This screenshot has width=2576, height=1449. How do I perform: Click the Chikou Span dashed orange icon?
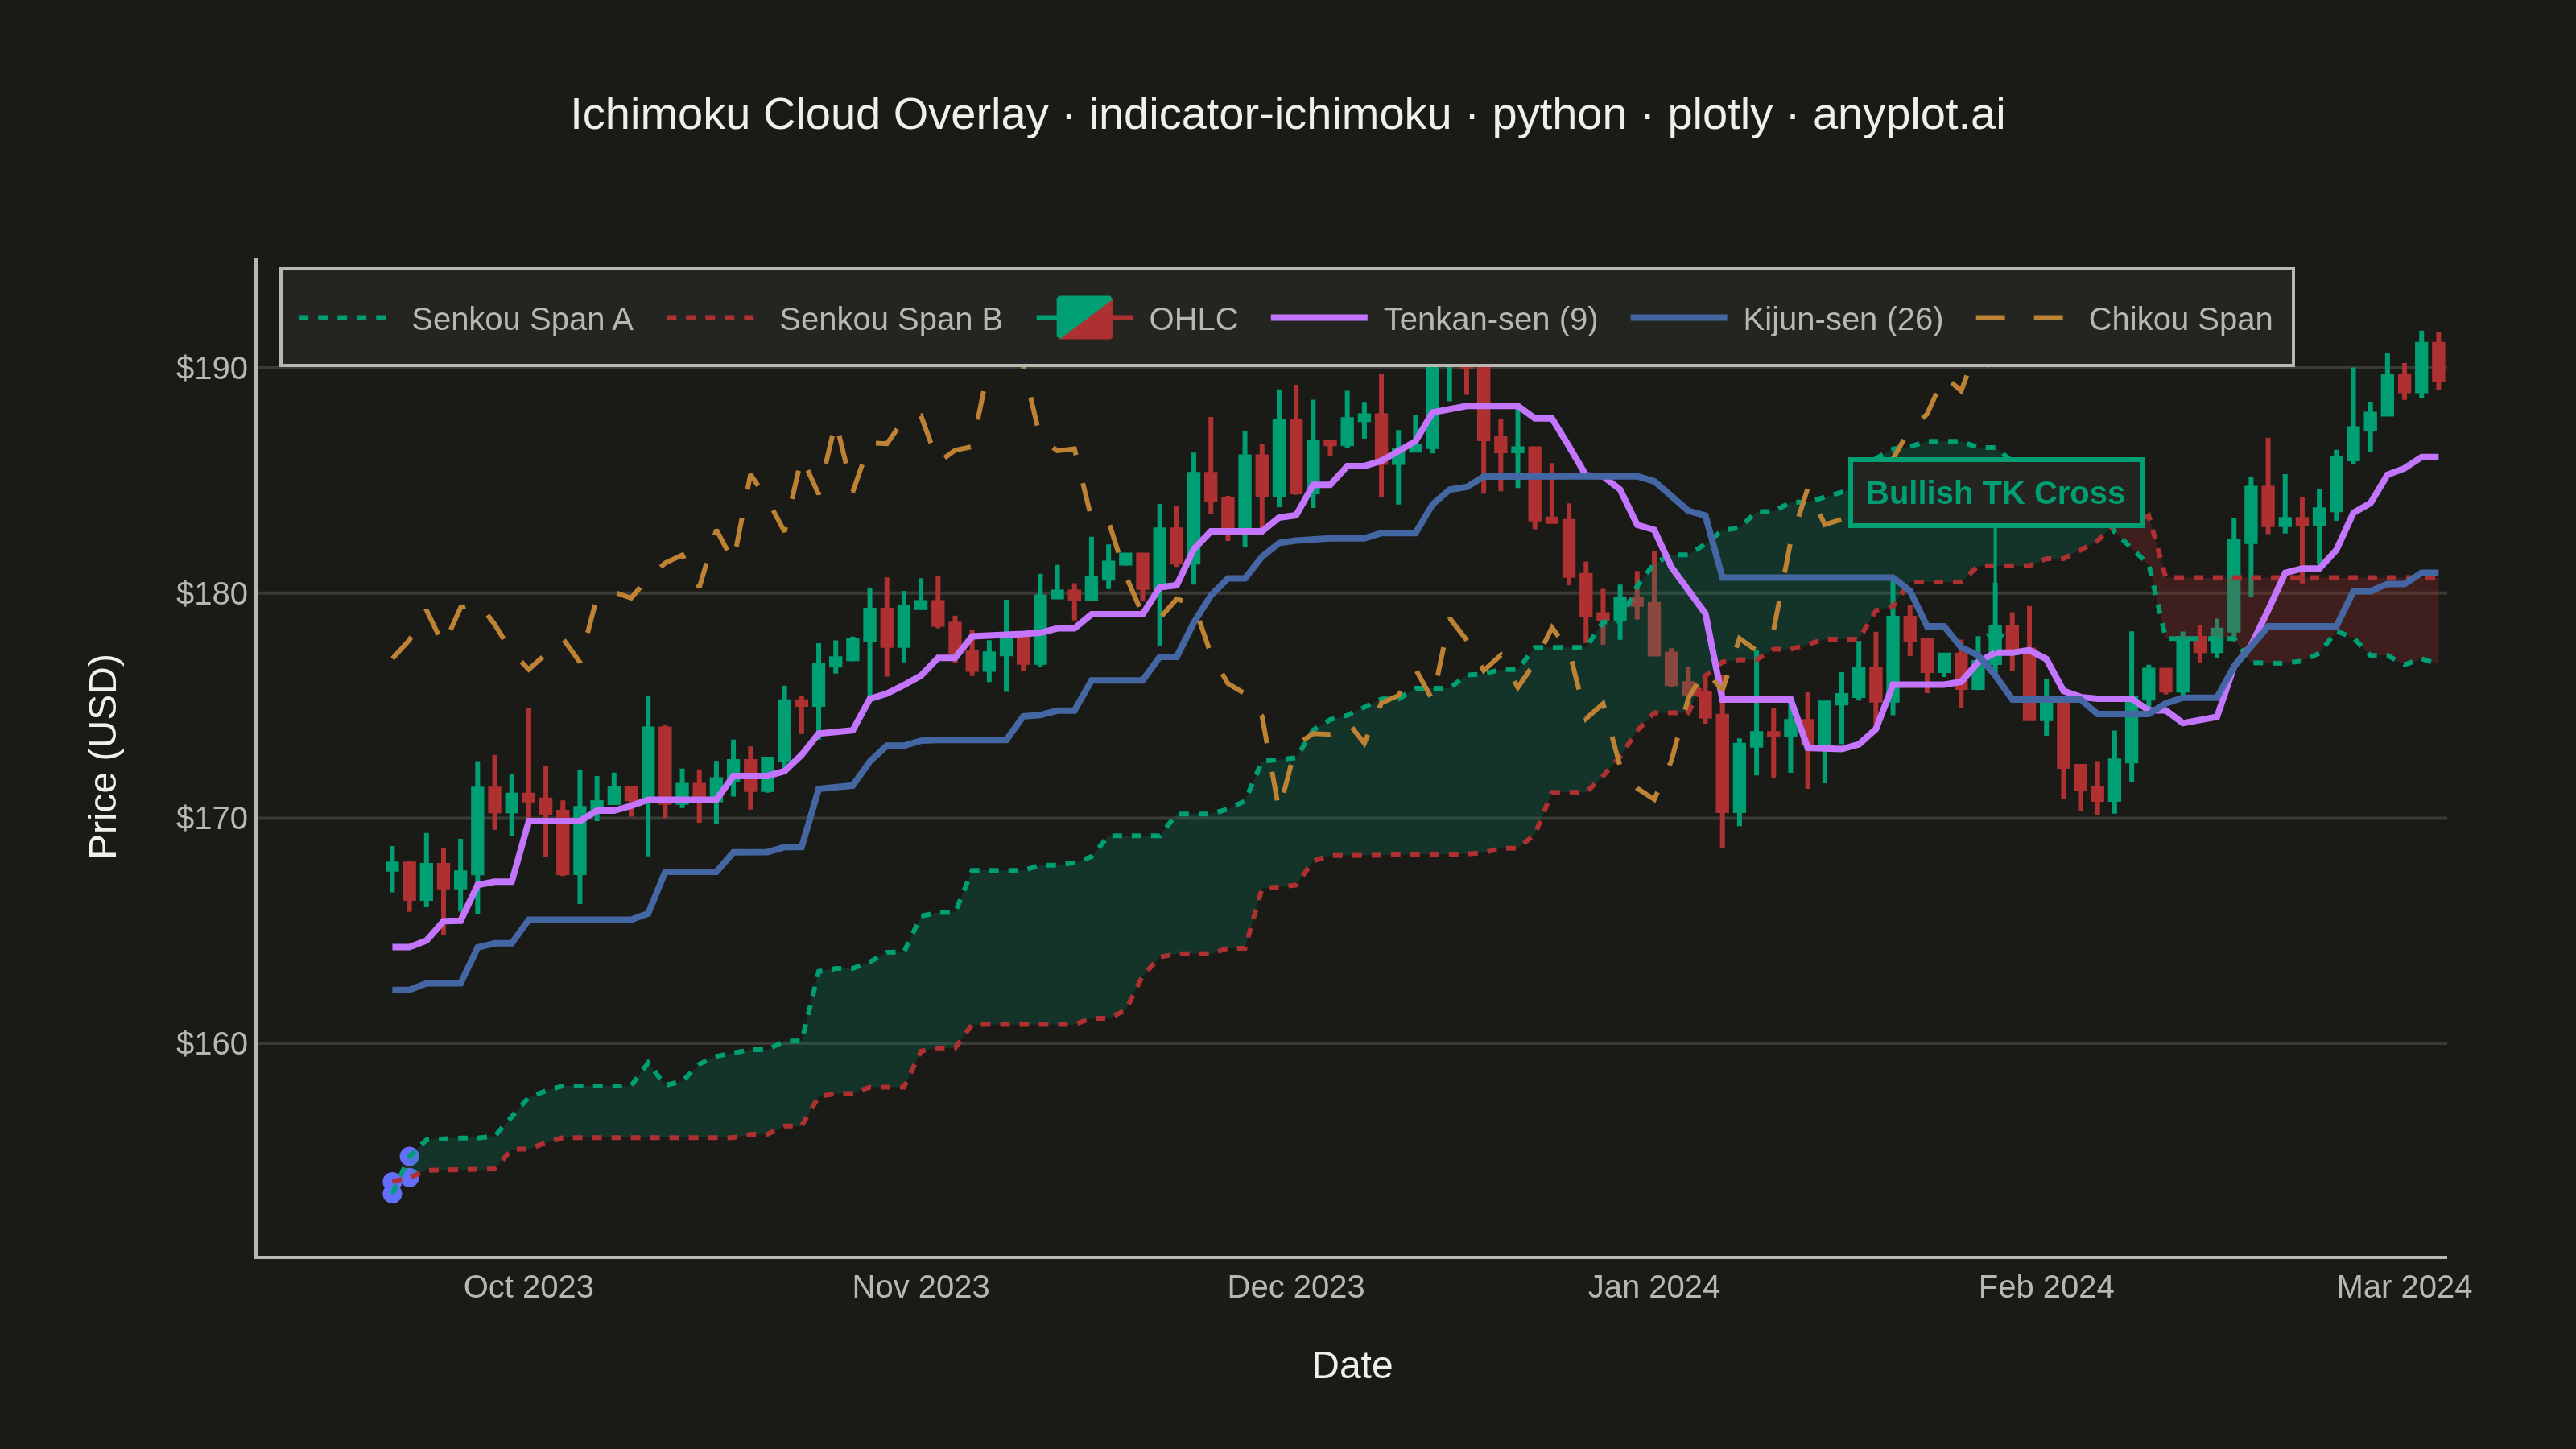click(2020, 318)
